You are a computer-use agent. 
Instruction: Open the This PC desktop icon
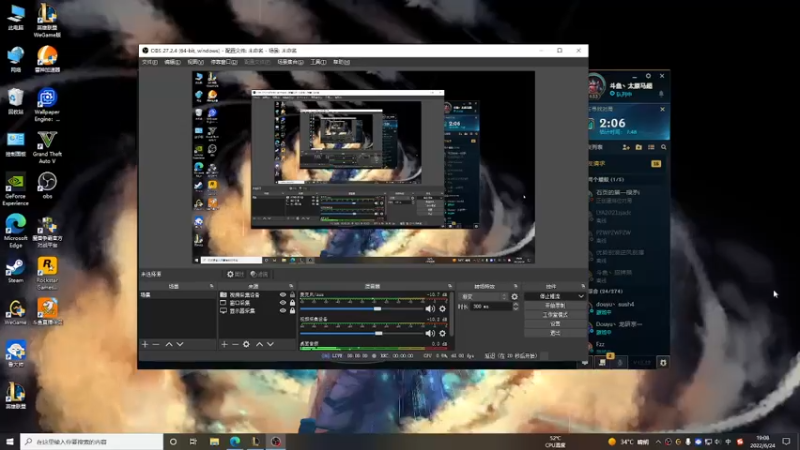coord(15,17)
